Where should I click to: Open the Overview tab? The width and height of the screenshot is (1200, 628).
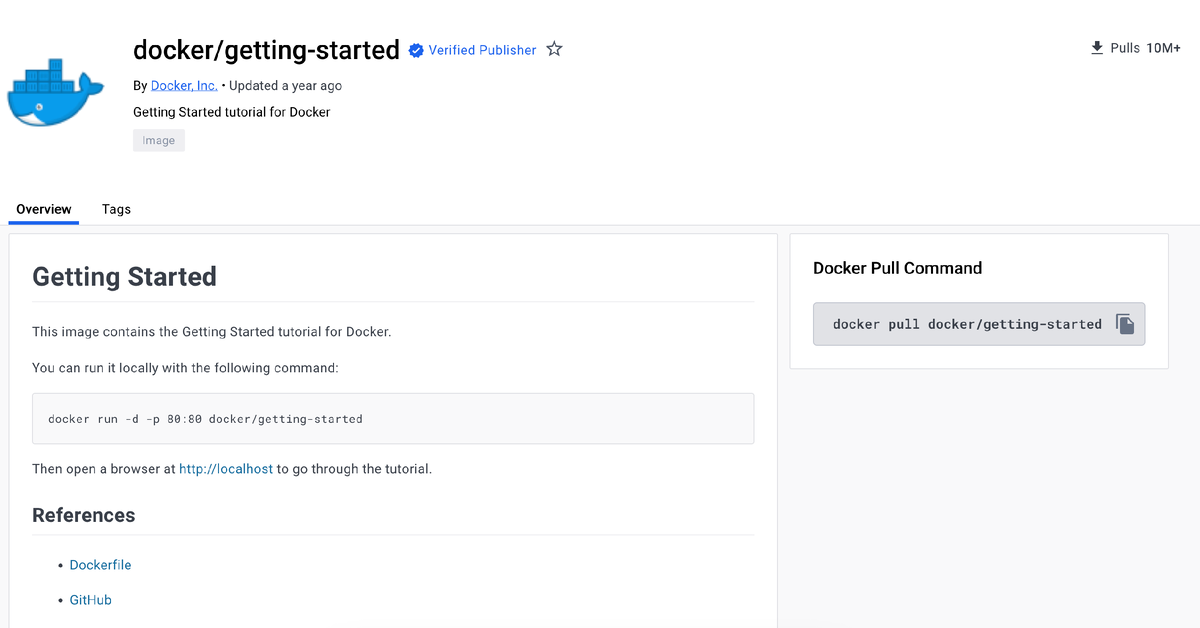[x=44, y=209]
